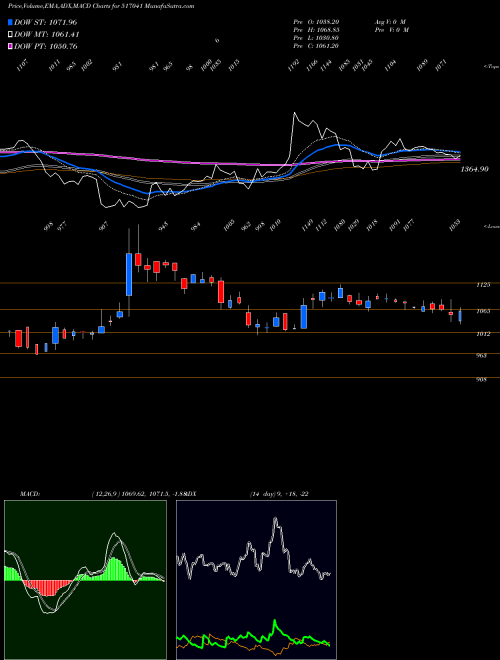Screen dimensions: 500x660
Task: Click the 'Pre C: 1061.20' close value
Action: (x=316, y=46)
